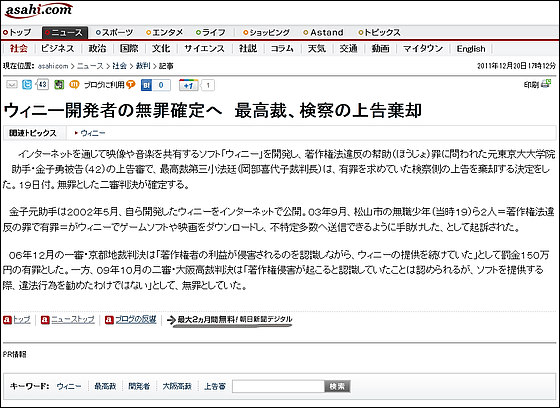Screen dimensions: 560x408
Task: Click the ブログの反響 footer link
Action: (x=136, y=319)
